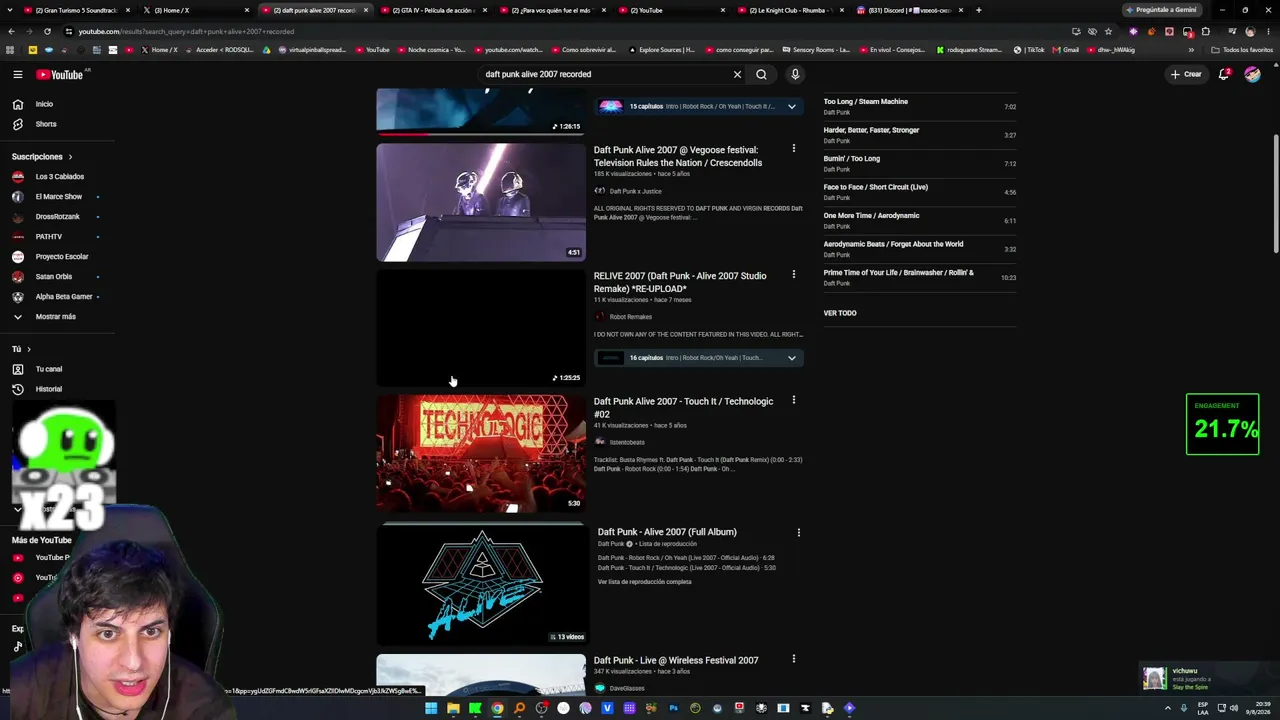The image size is (1280, 720).
Task: Open the account avatar menu
Action: [1252, 74]
